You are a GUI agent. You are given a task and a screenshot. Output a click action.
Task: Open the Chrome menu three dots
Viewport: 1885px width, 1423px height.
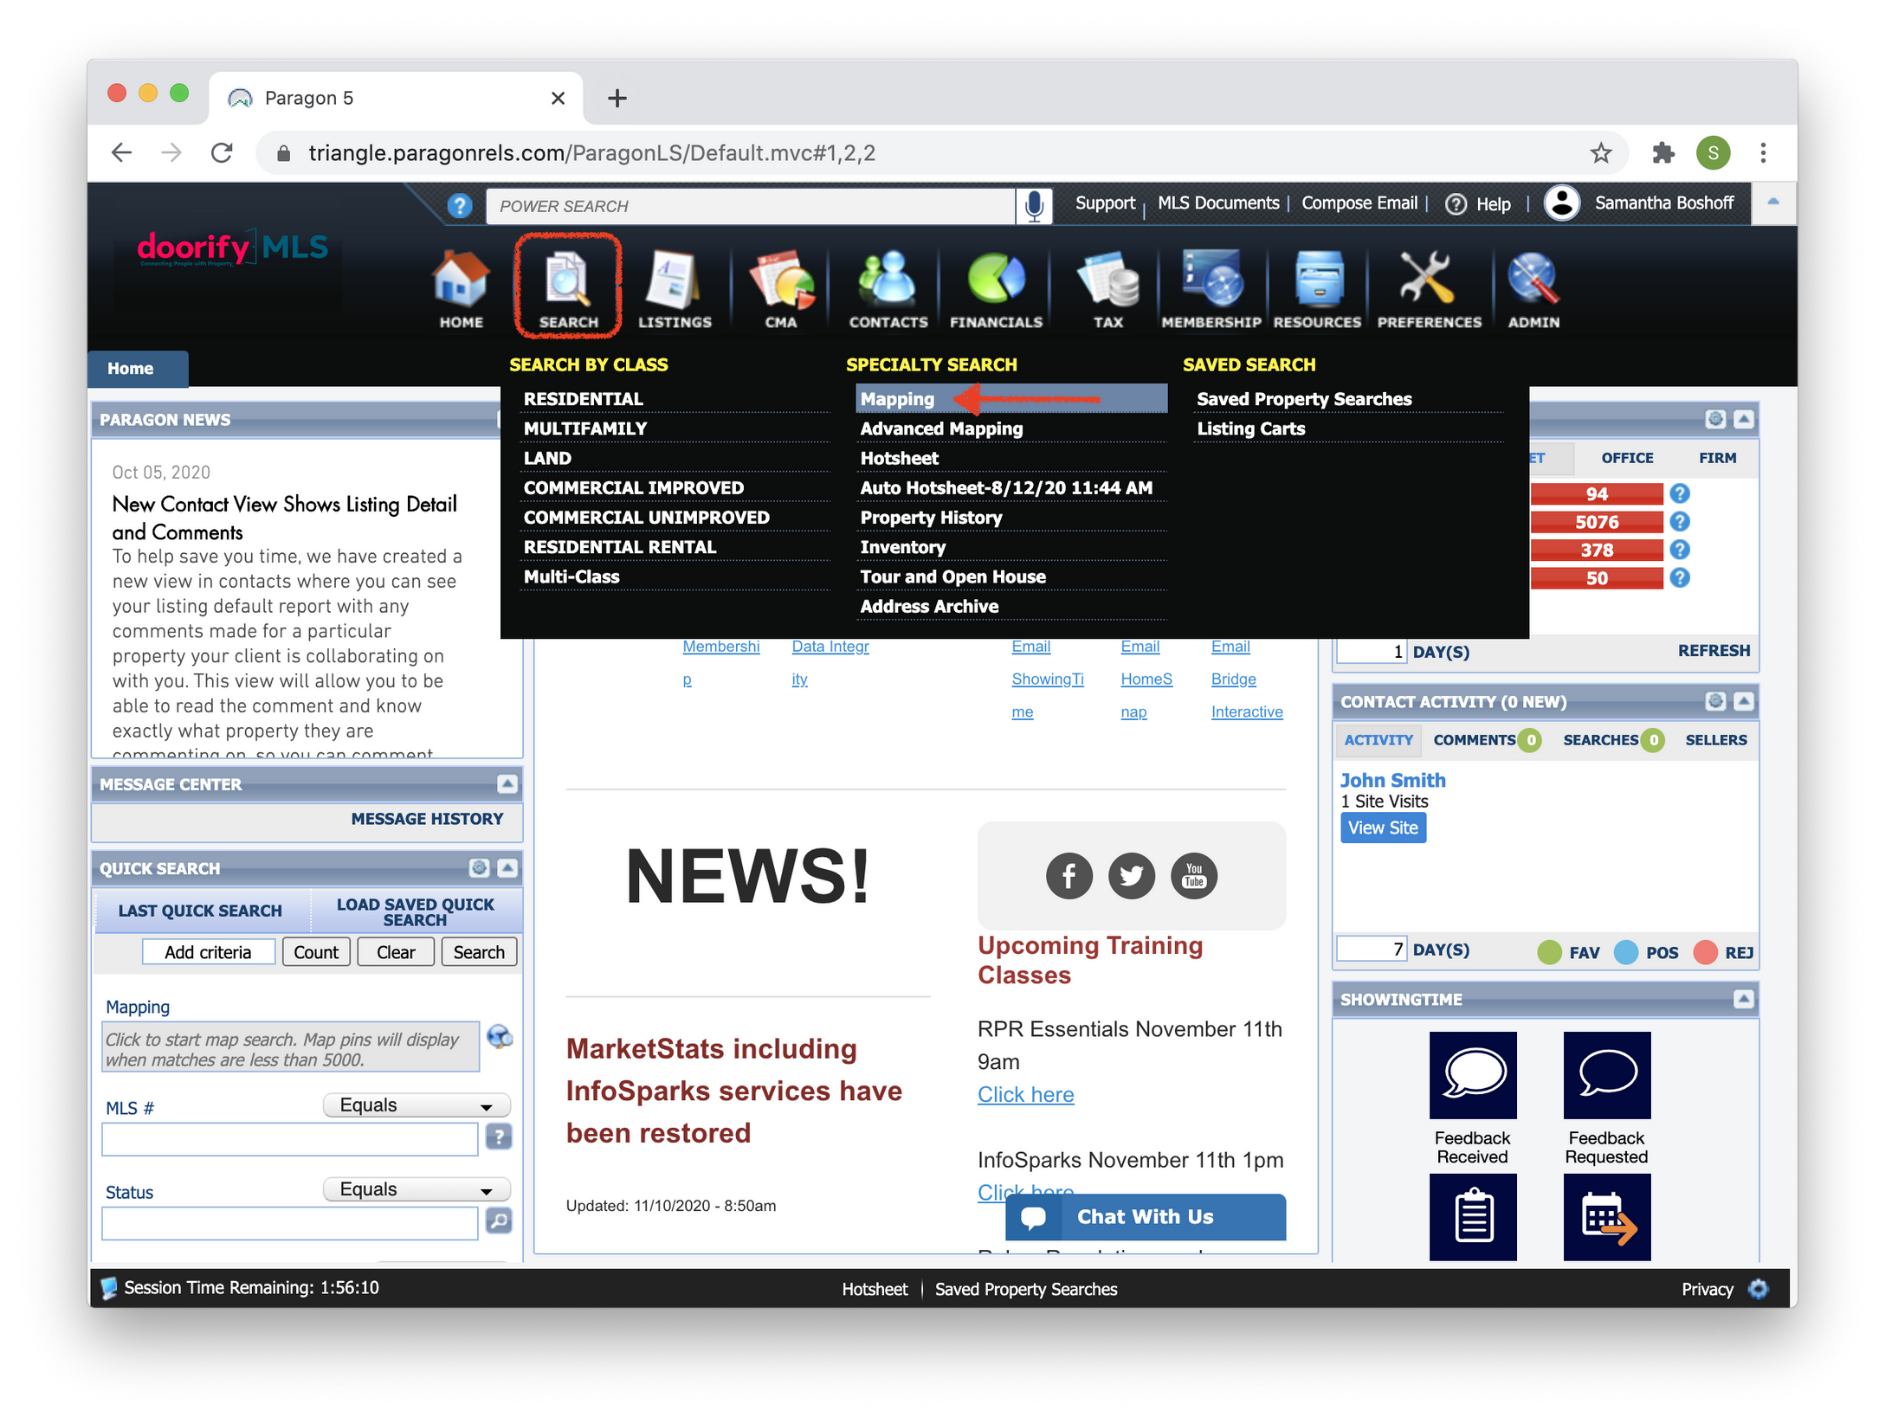pyautogui.click(x=1763, y=153)
